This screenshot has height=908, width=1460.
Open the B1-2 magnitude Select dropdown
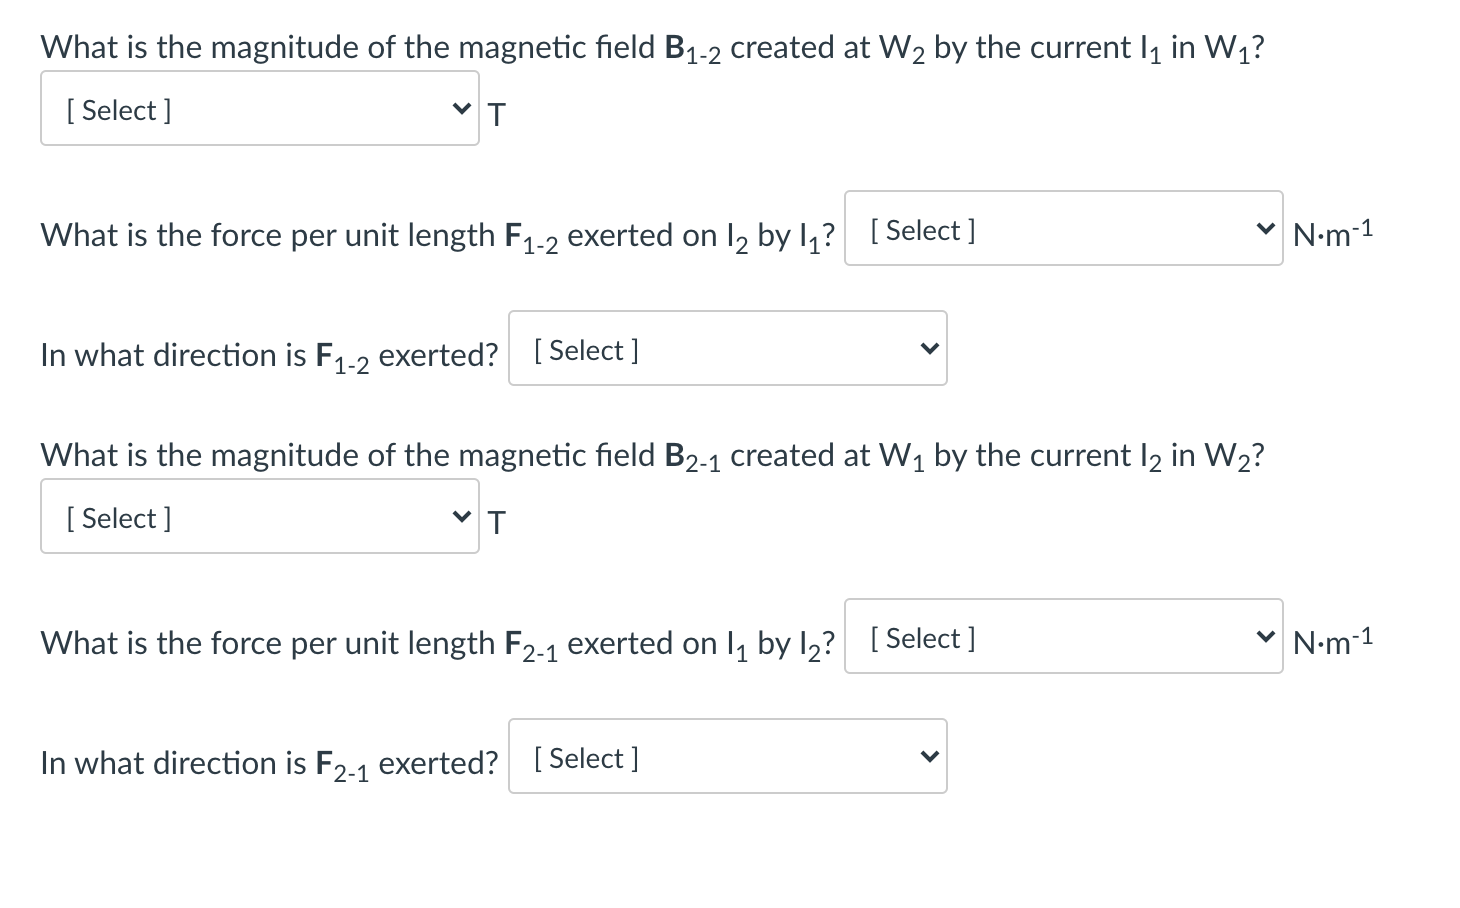point(260,108)
